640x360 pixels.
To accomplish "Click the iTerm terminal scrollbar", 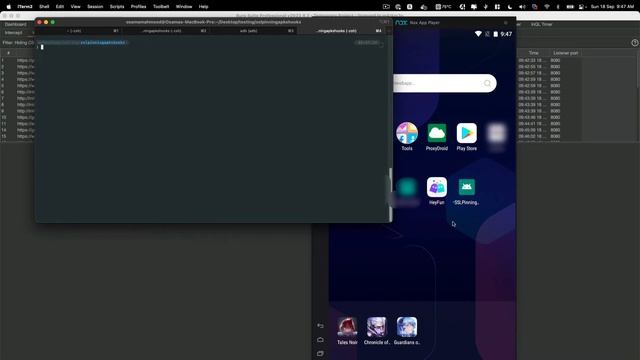I will [x=391, y=194].
